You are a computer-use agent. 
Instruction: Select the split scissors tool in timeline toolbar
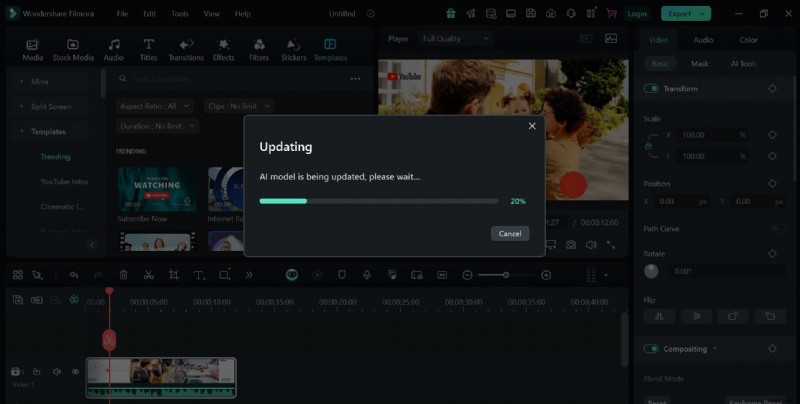coord(148,275)
